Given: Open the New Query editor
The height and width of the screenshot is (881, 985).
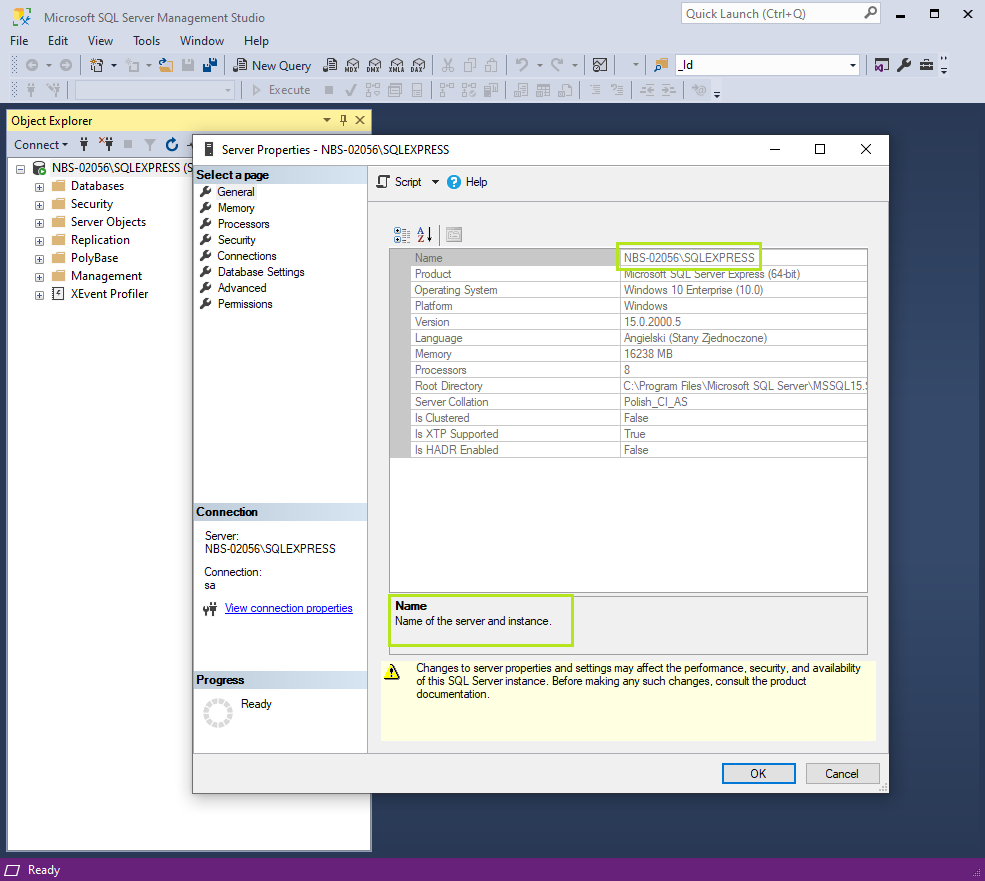Looking at the screenshot, I should [x=272, y=64].
